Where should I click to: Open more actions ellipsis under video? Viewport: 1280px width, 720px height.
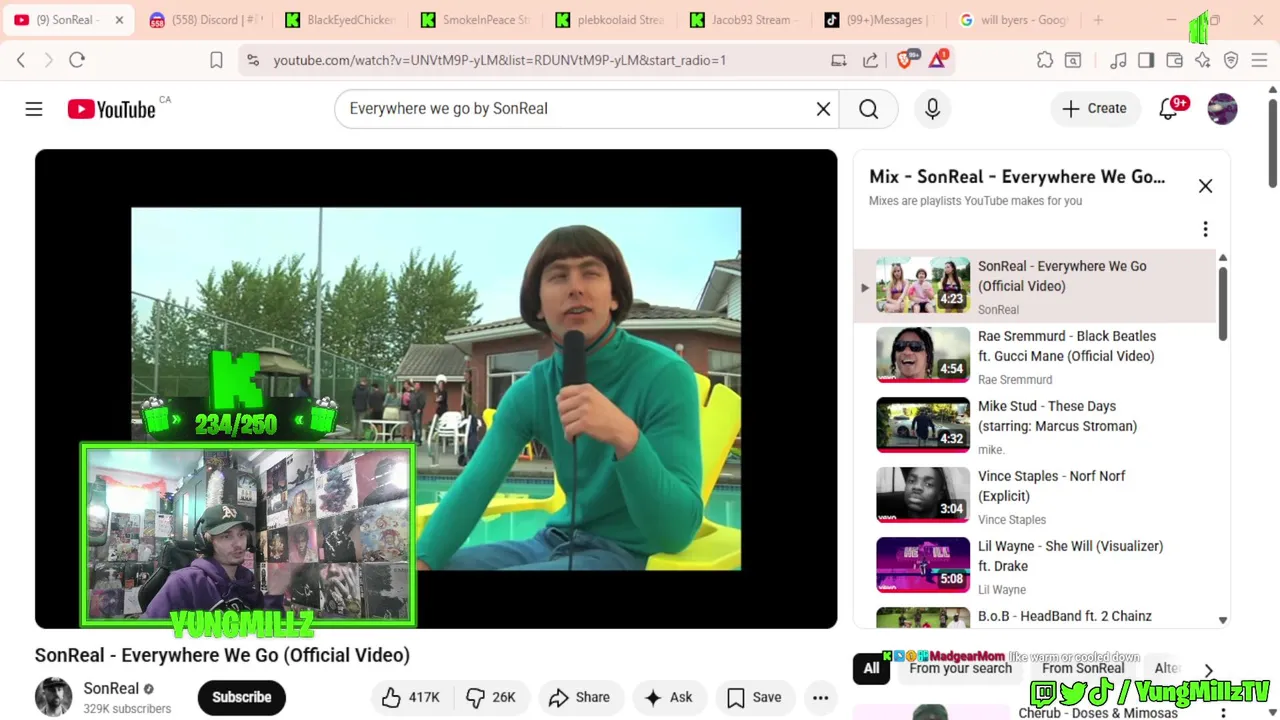[821, 697]
